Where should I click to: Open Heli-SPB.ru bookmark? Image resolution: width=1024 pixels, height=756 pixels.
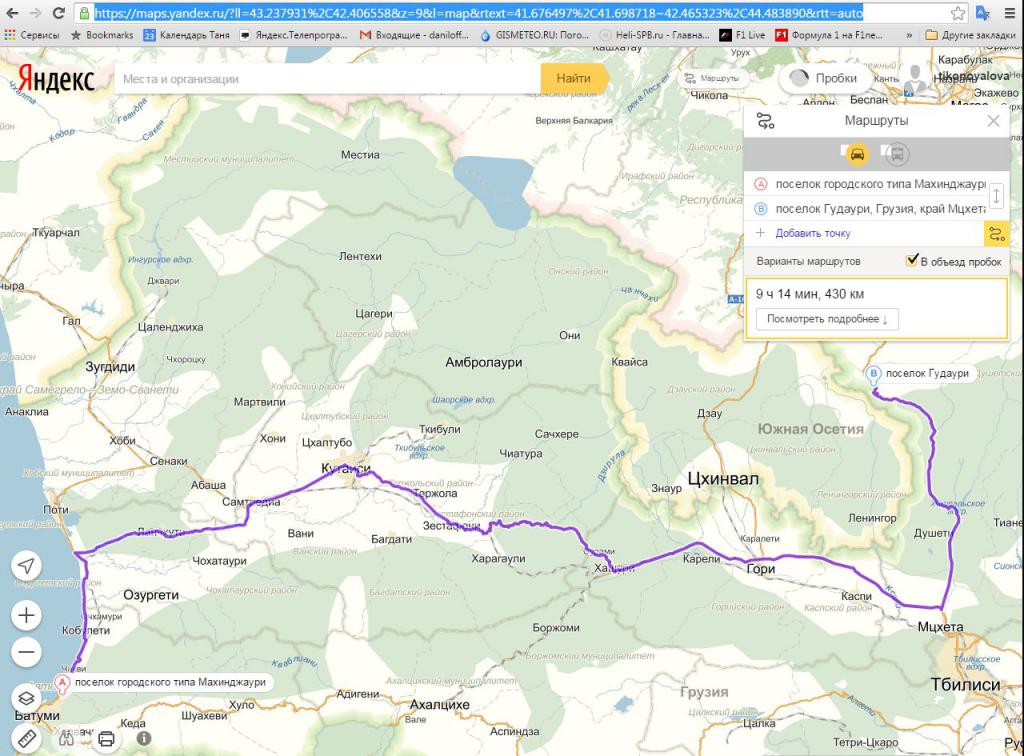point(655,35)
